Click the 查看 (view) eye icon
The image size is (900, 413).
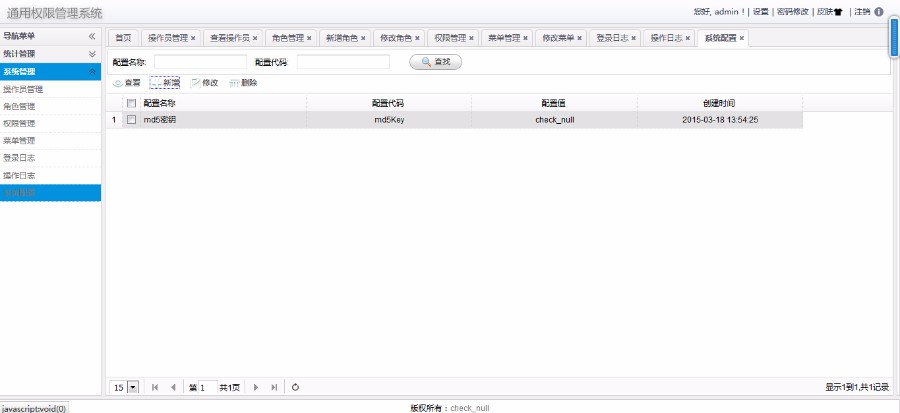118,83
